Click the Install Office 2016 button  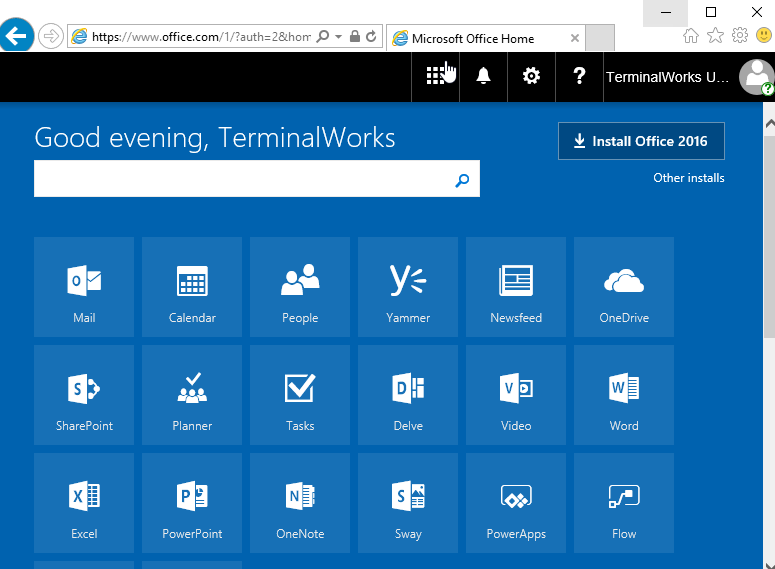tap(641, 141)
